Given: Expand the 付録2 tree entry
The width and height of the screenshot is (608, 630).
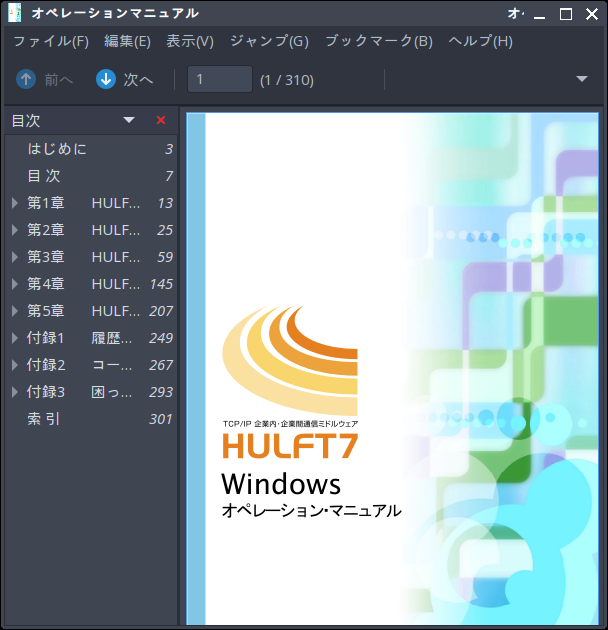Looking at the screenshot, I should pyautogui.click(x=15, y=365).
